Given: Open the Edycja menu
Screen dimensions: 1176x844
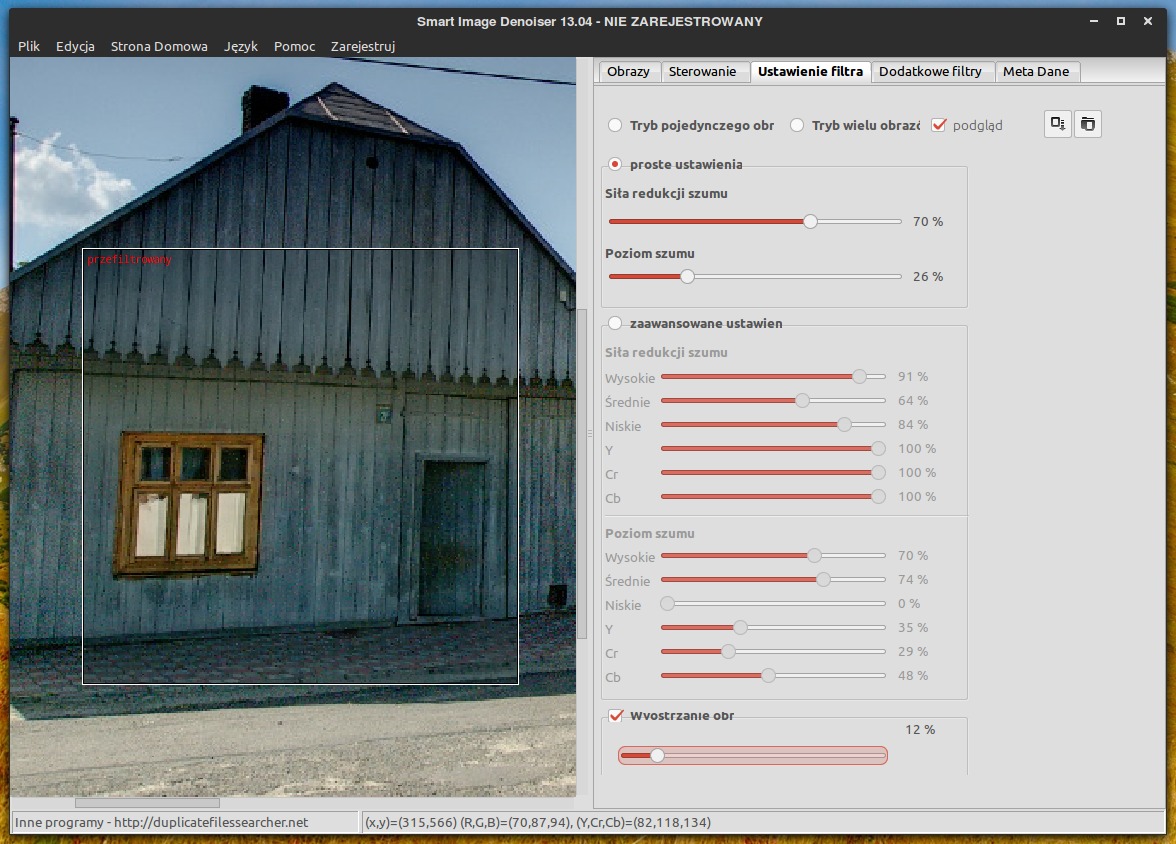Looking at the screenshot, I should pos(75,46).
